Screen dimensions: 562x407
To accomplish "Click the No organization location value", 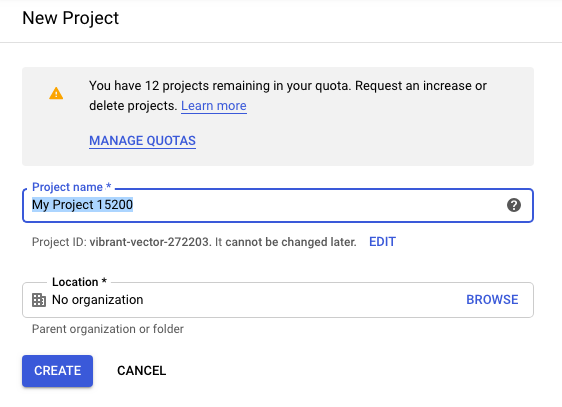I will click(97, 300).
